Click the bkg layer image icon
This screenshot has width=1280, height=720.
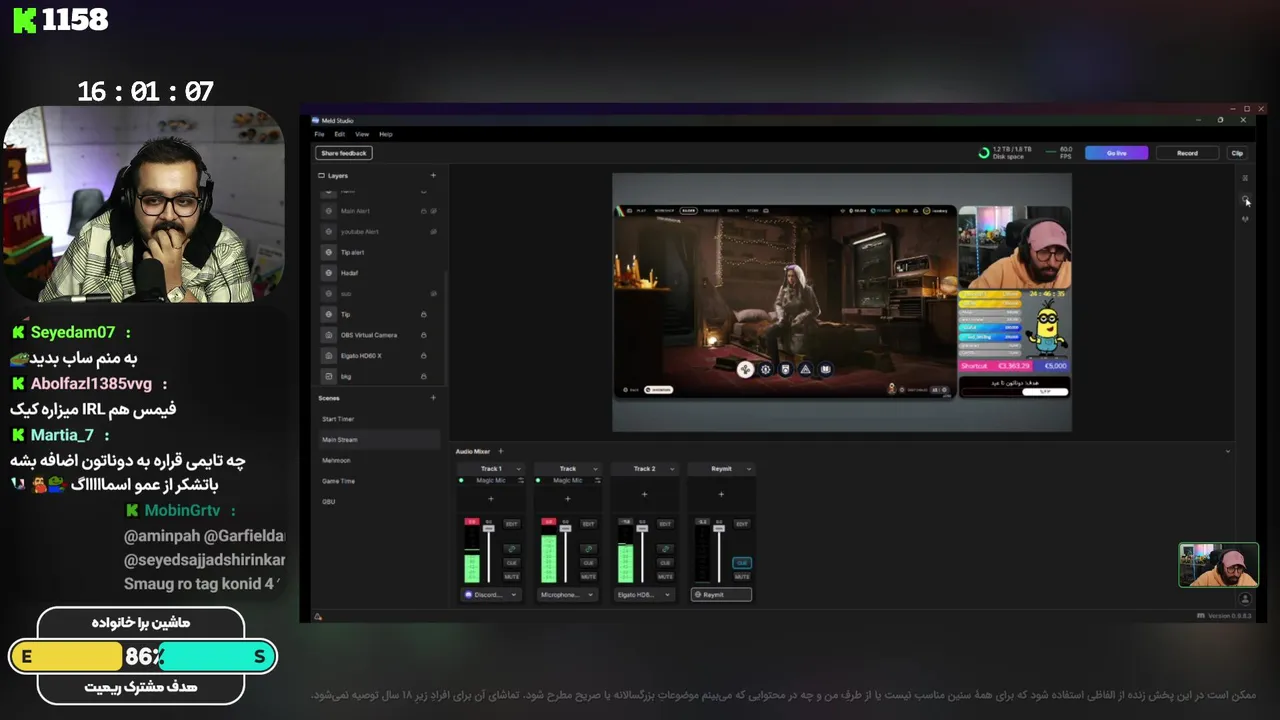pyautogui.click(x=329, y=376)
